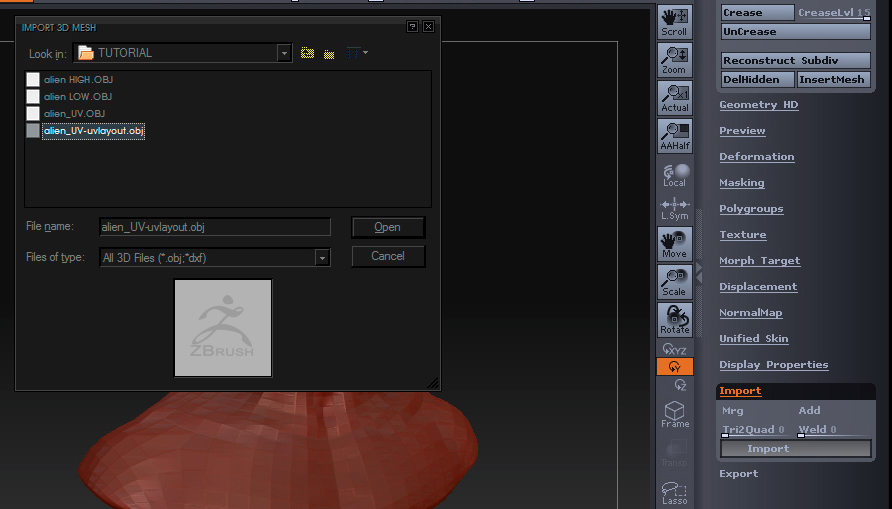
Task: Toggle the Mrg import option
Action: [733, 411]
